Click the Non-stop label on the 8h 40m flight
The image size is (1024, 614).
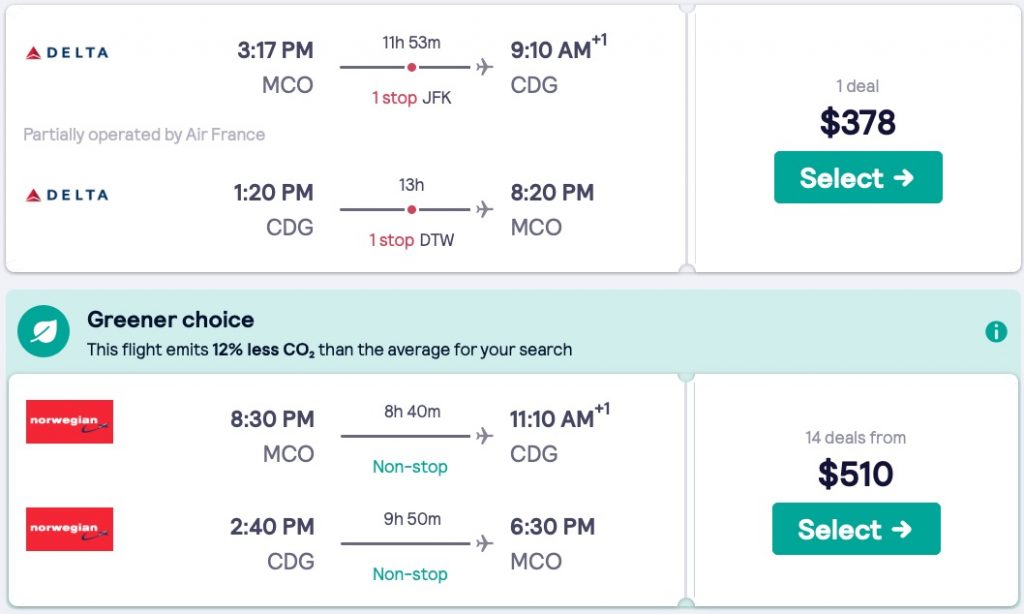tap(410, 467)
